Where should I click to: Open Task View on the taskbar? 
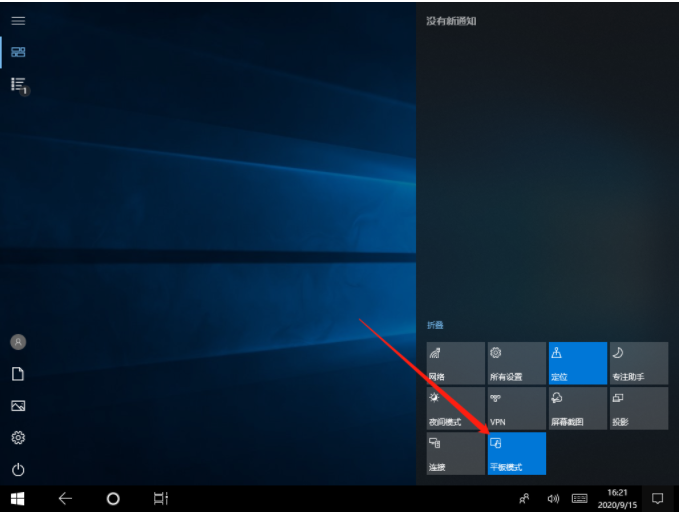click(x=161, y=499)
